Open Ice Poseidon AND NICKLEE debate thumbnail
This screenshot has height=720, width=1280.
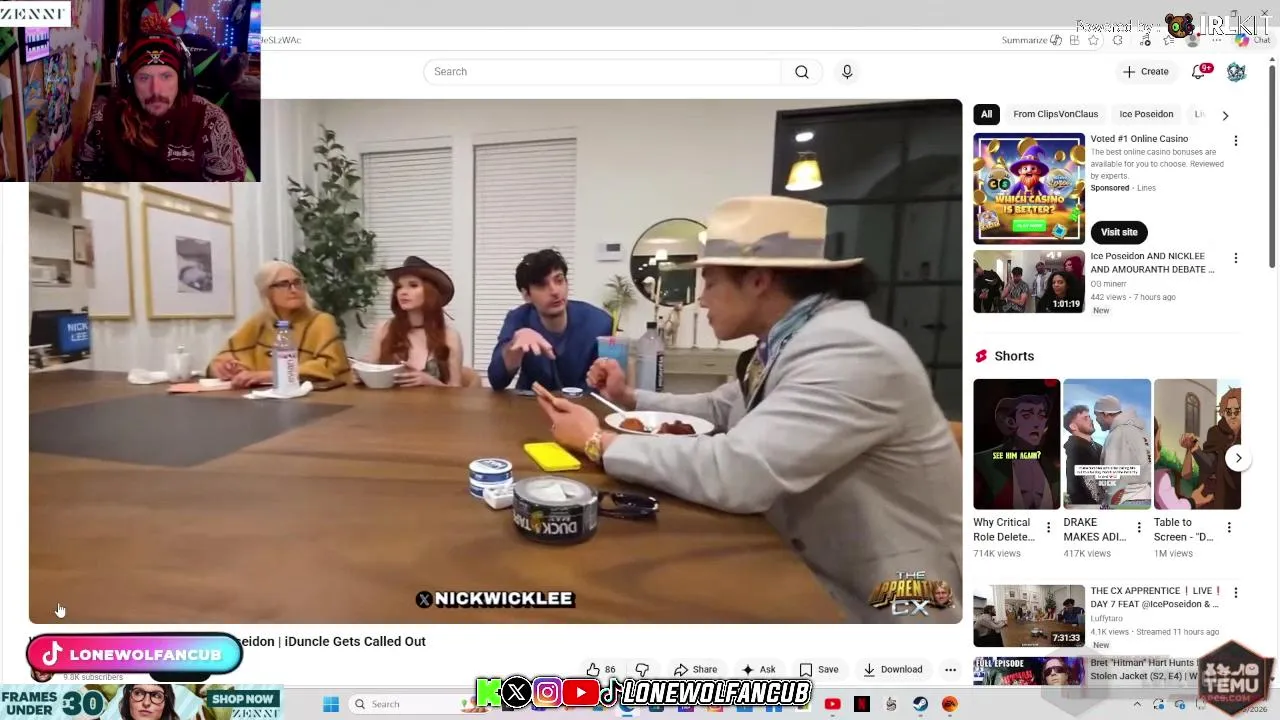point(1029,281)
